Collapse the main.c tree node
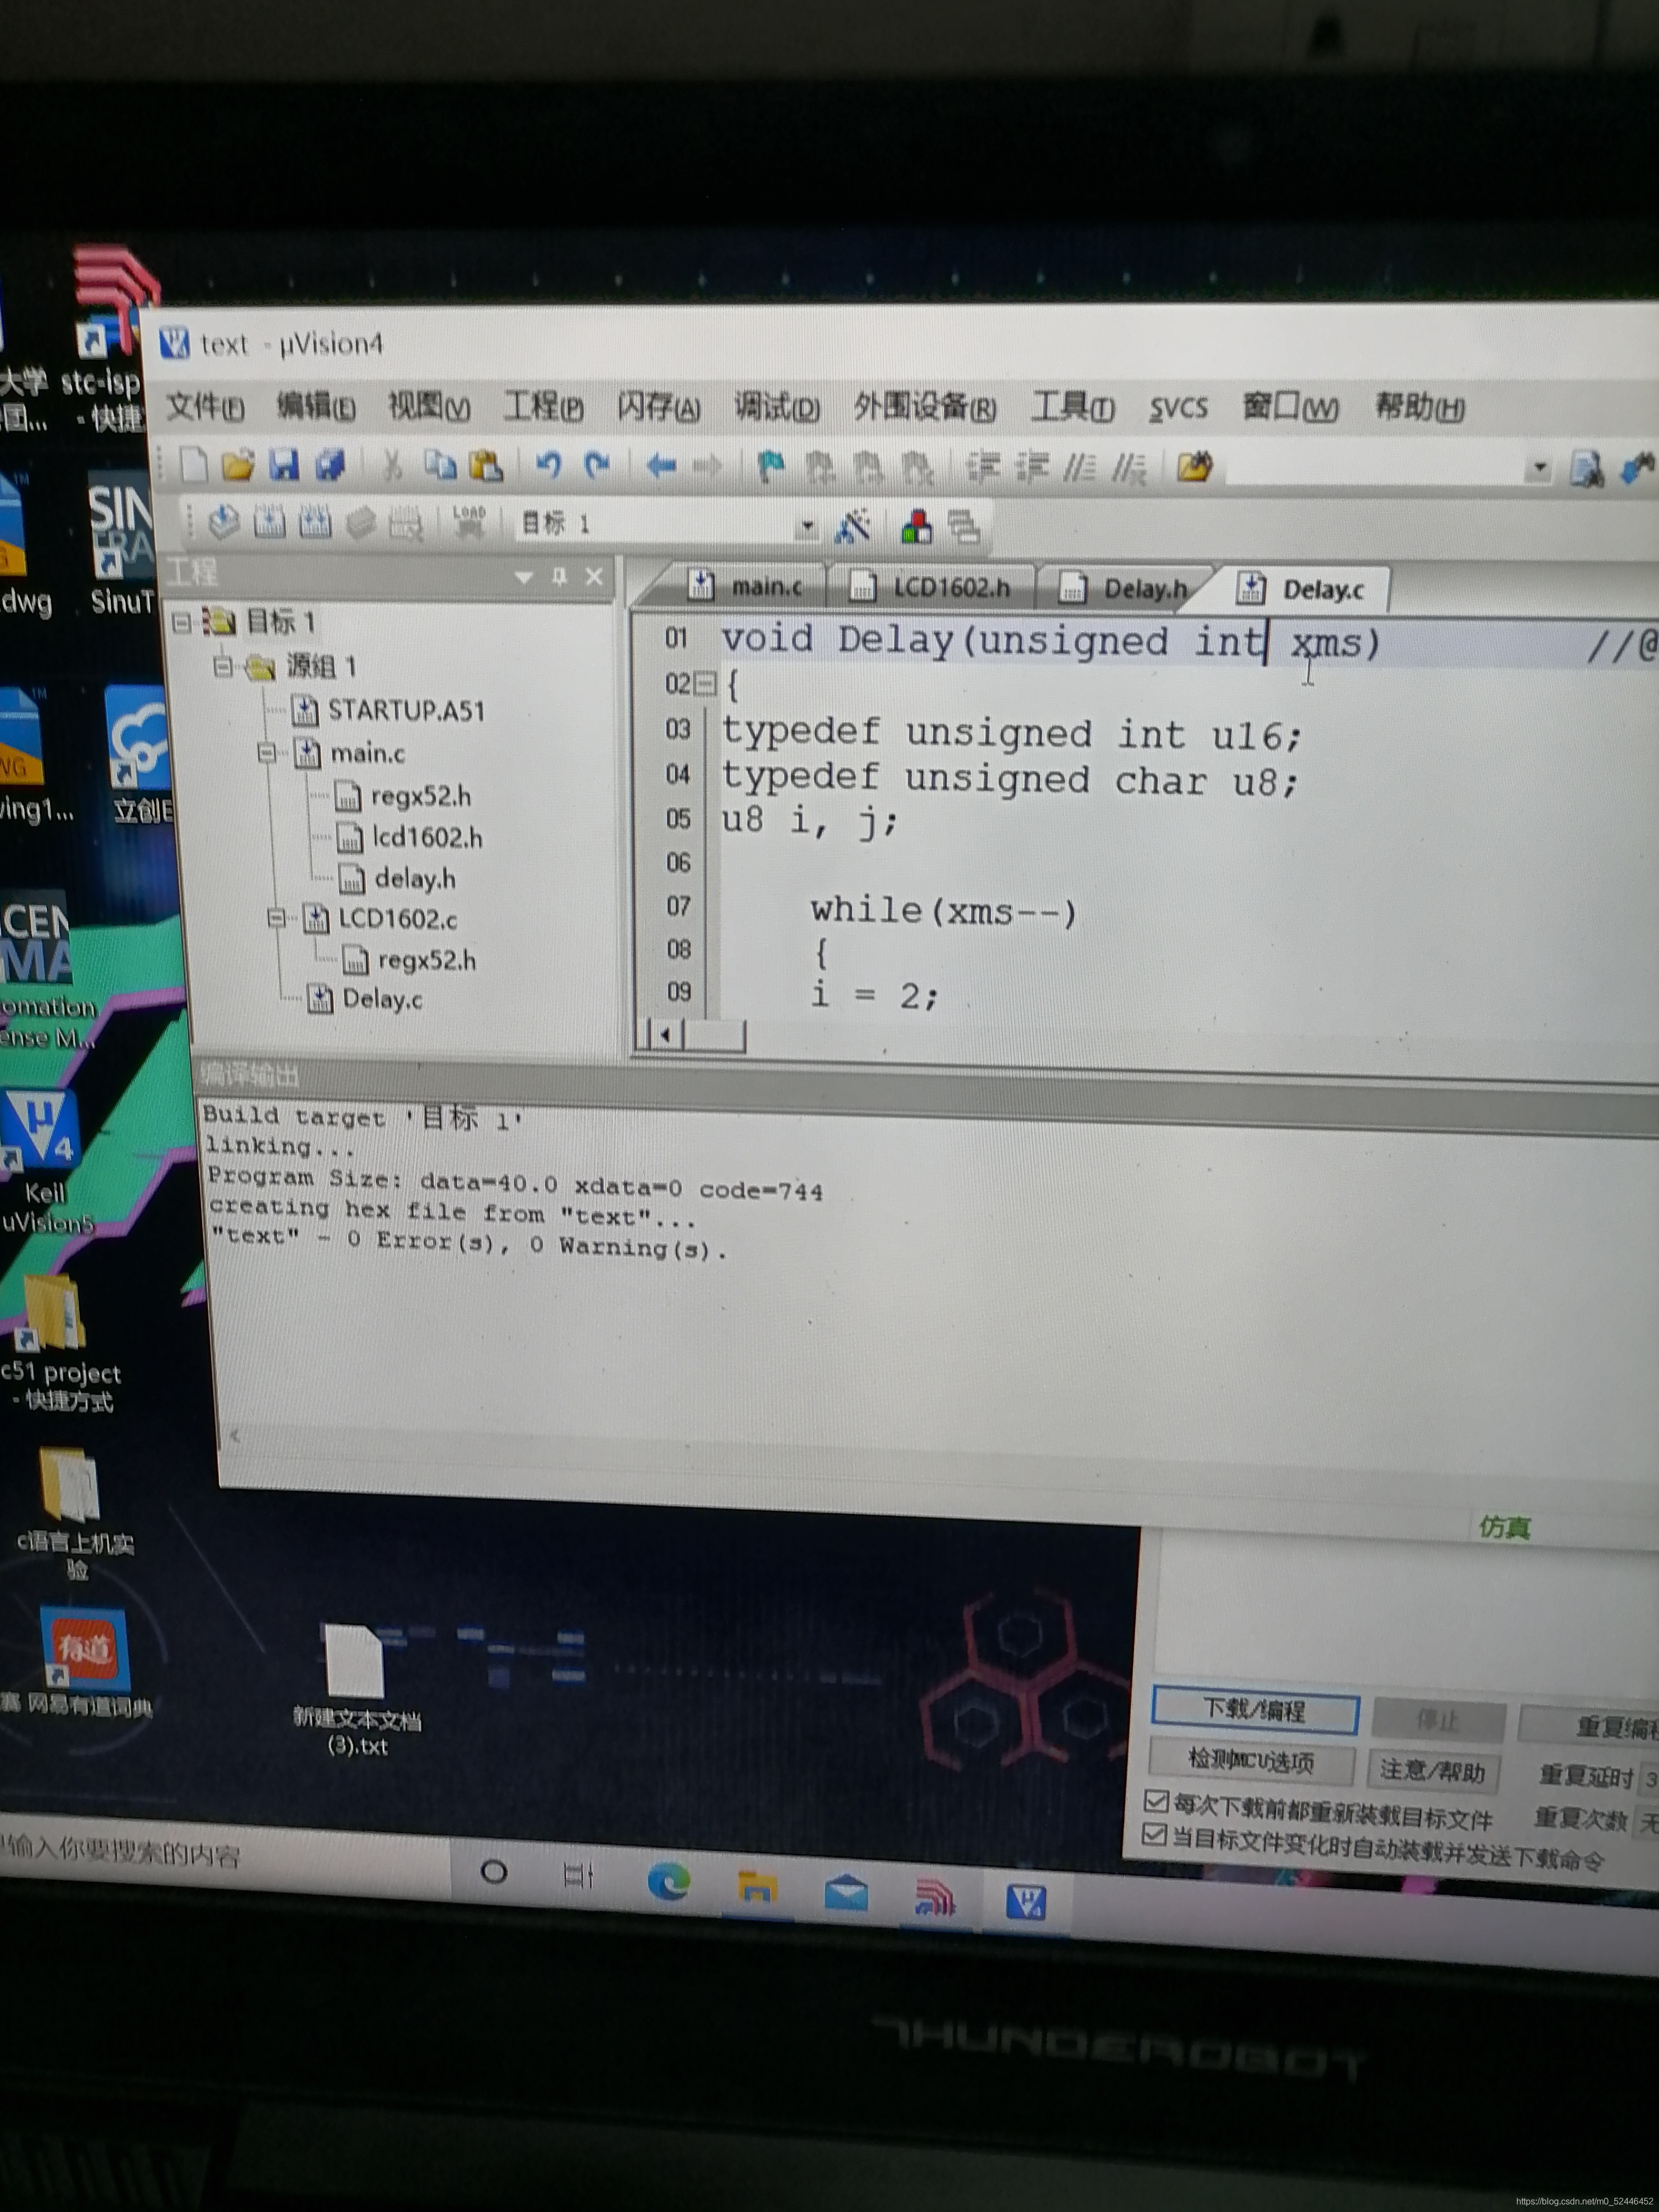The height and width of the screenshot is (2212, 1659). (267, 752)
